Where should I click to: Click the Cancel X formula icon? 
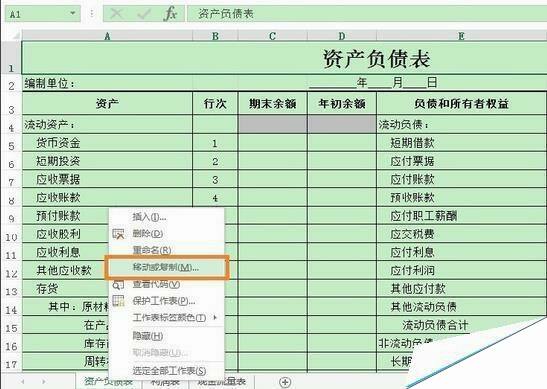click(117, 14)
